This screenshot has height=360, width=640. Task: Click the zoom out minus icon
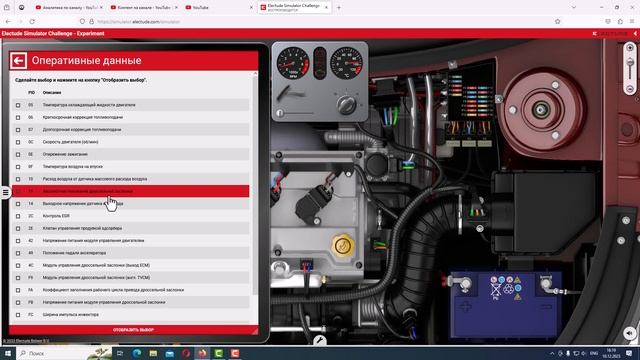coord(630,89)
